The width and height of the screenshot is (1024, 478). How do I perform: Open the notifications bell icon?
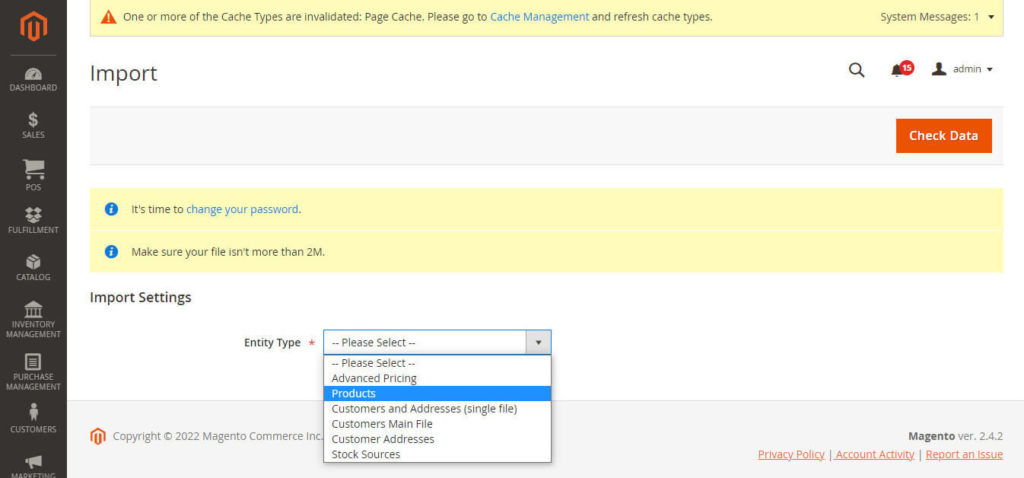tap(897, 70)
